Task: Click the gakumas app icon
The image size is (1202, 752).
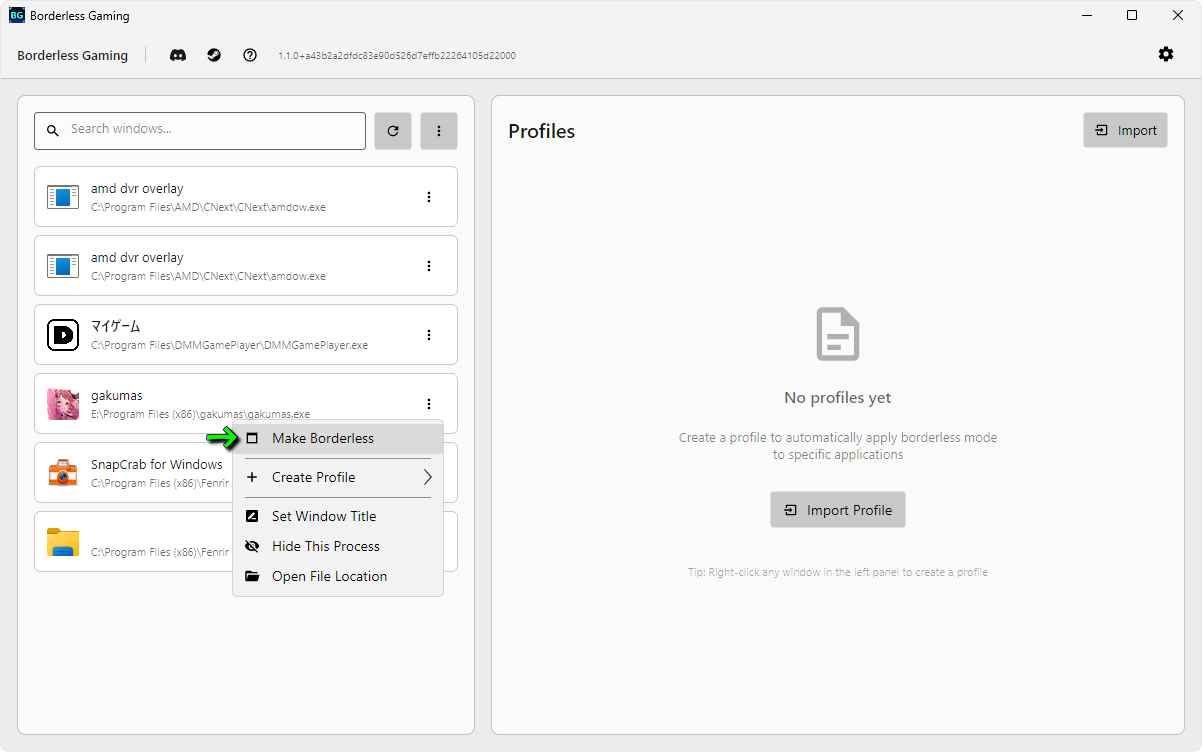Action: coord(63,404)
